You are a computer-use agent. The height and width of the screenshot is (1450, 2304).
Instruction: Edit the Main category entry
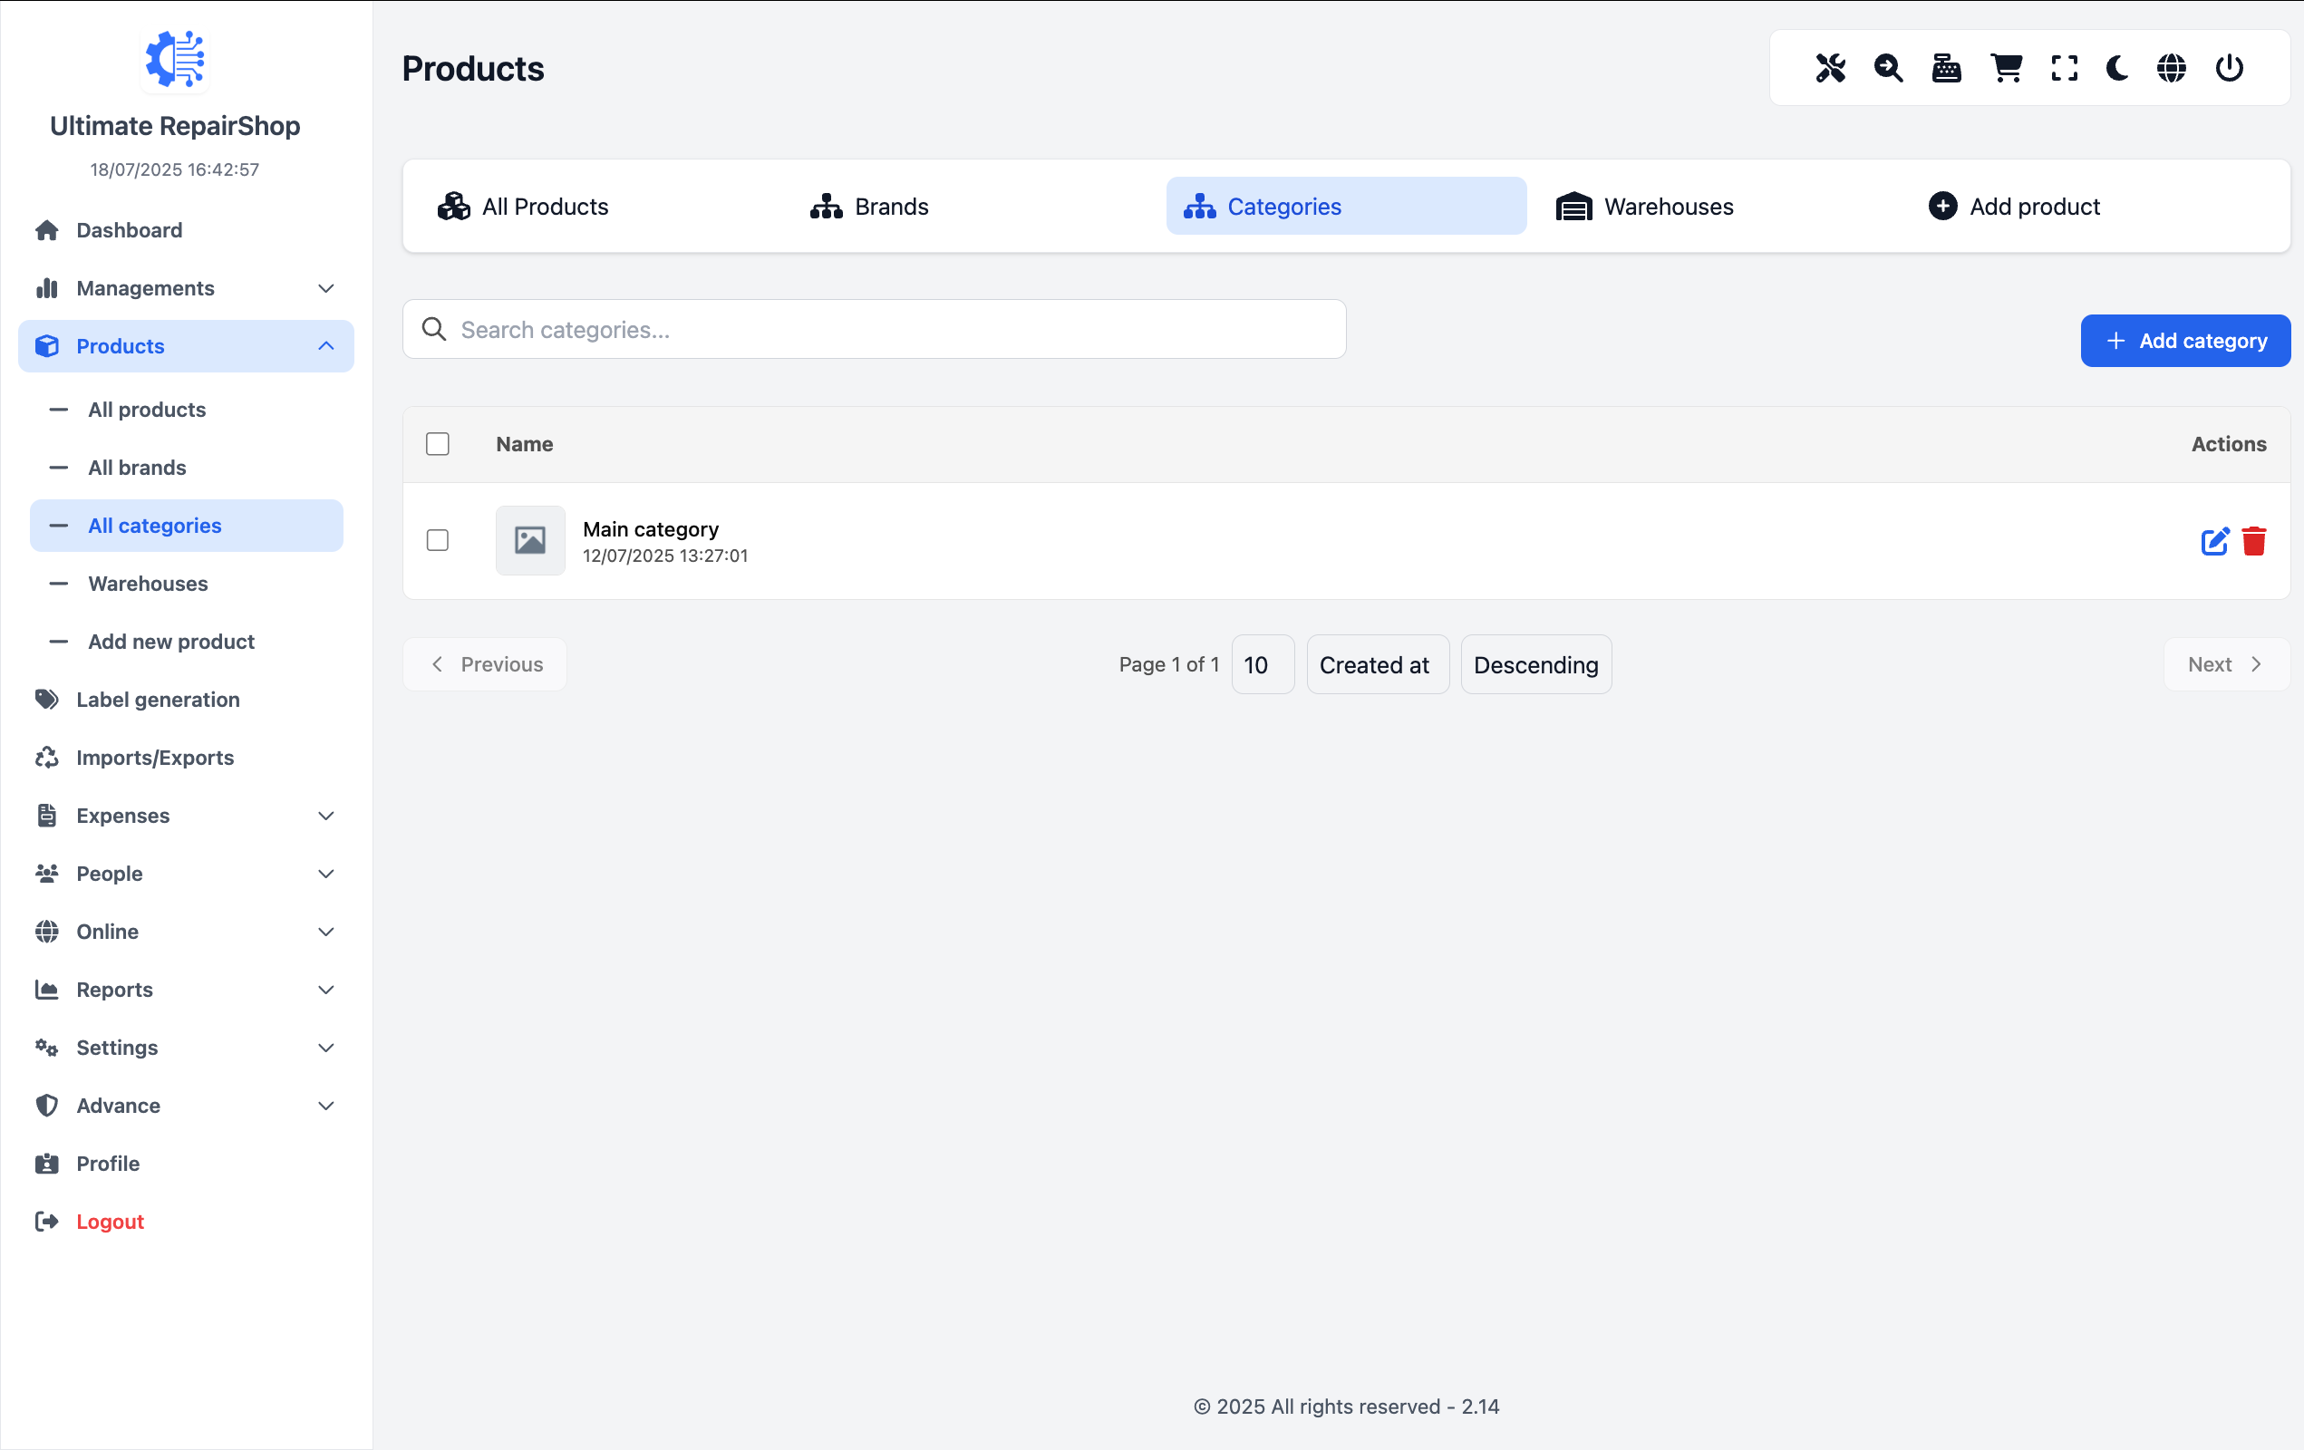tap(2214, 541)
